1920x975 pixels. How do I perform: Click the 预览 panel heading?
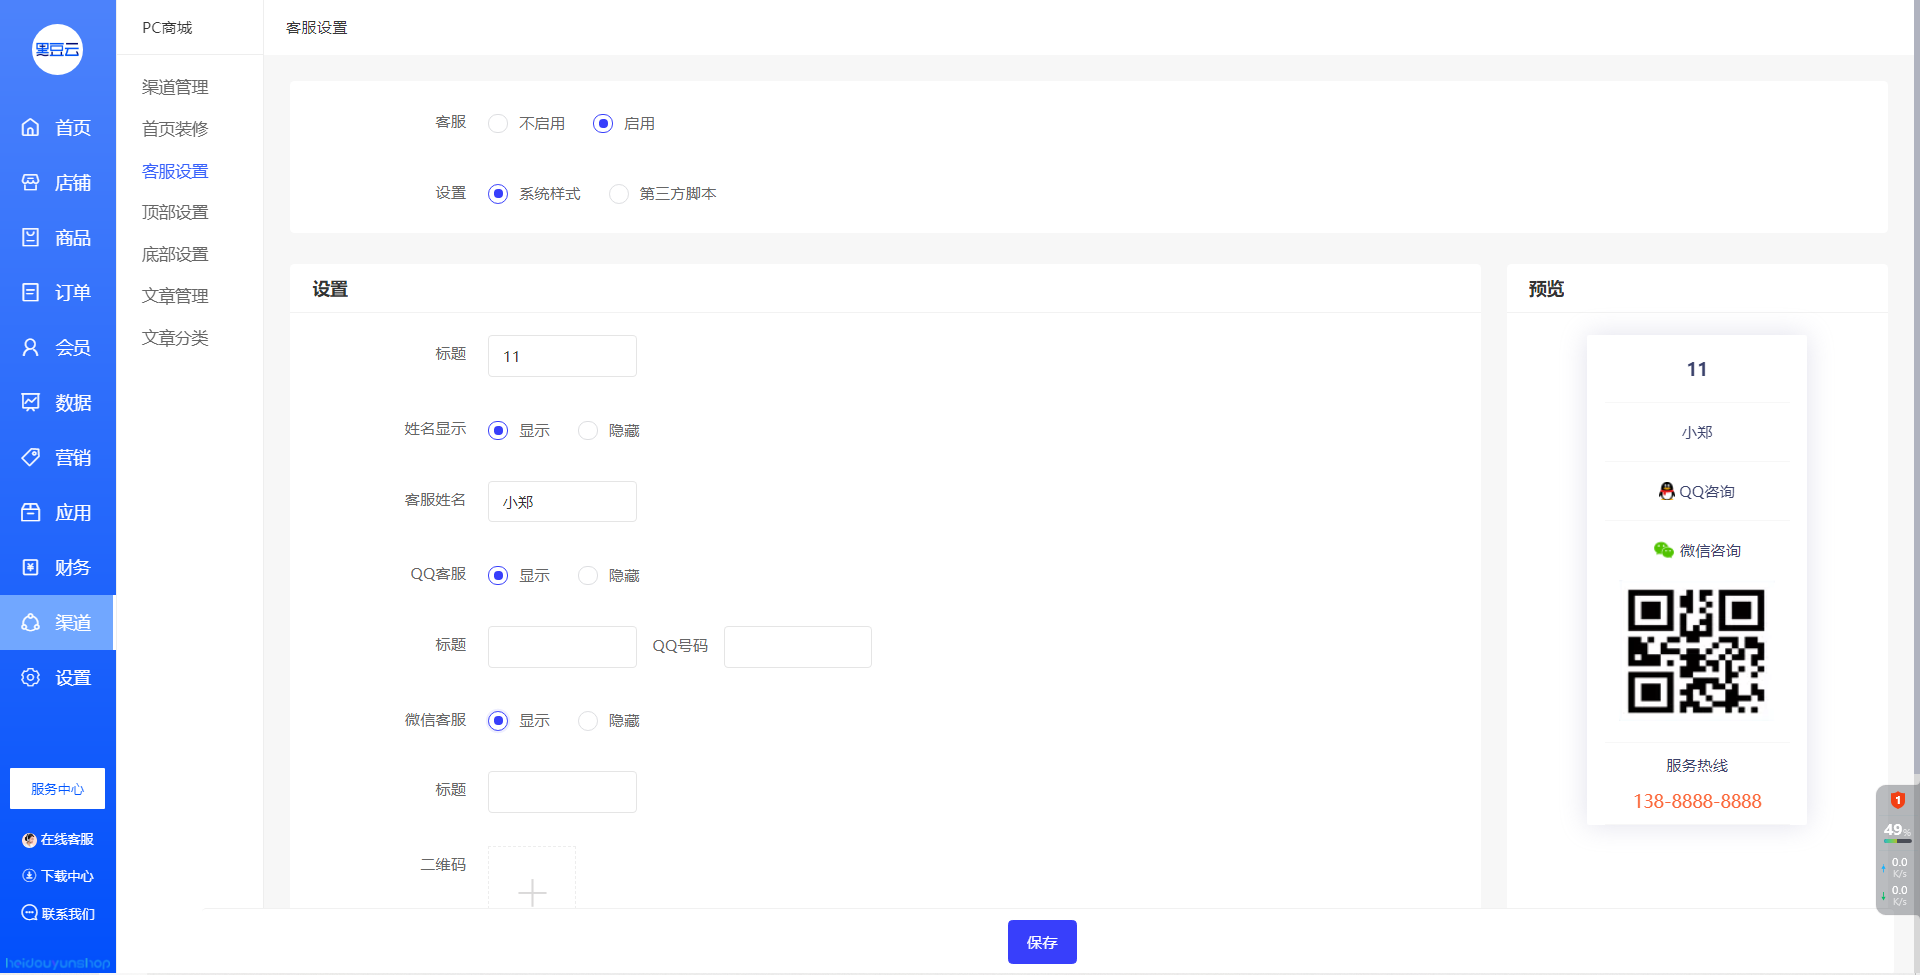1546,289
